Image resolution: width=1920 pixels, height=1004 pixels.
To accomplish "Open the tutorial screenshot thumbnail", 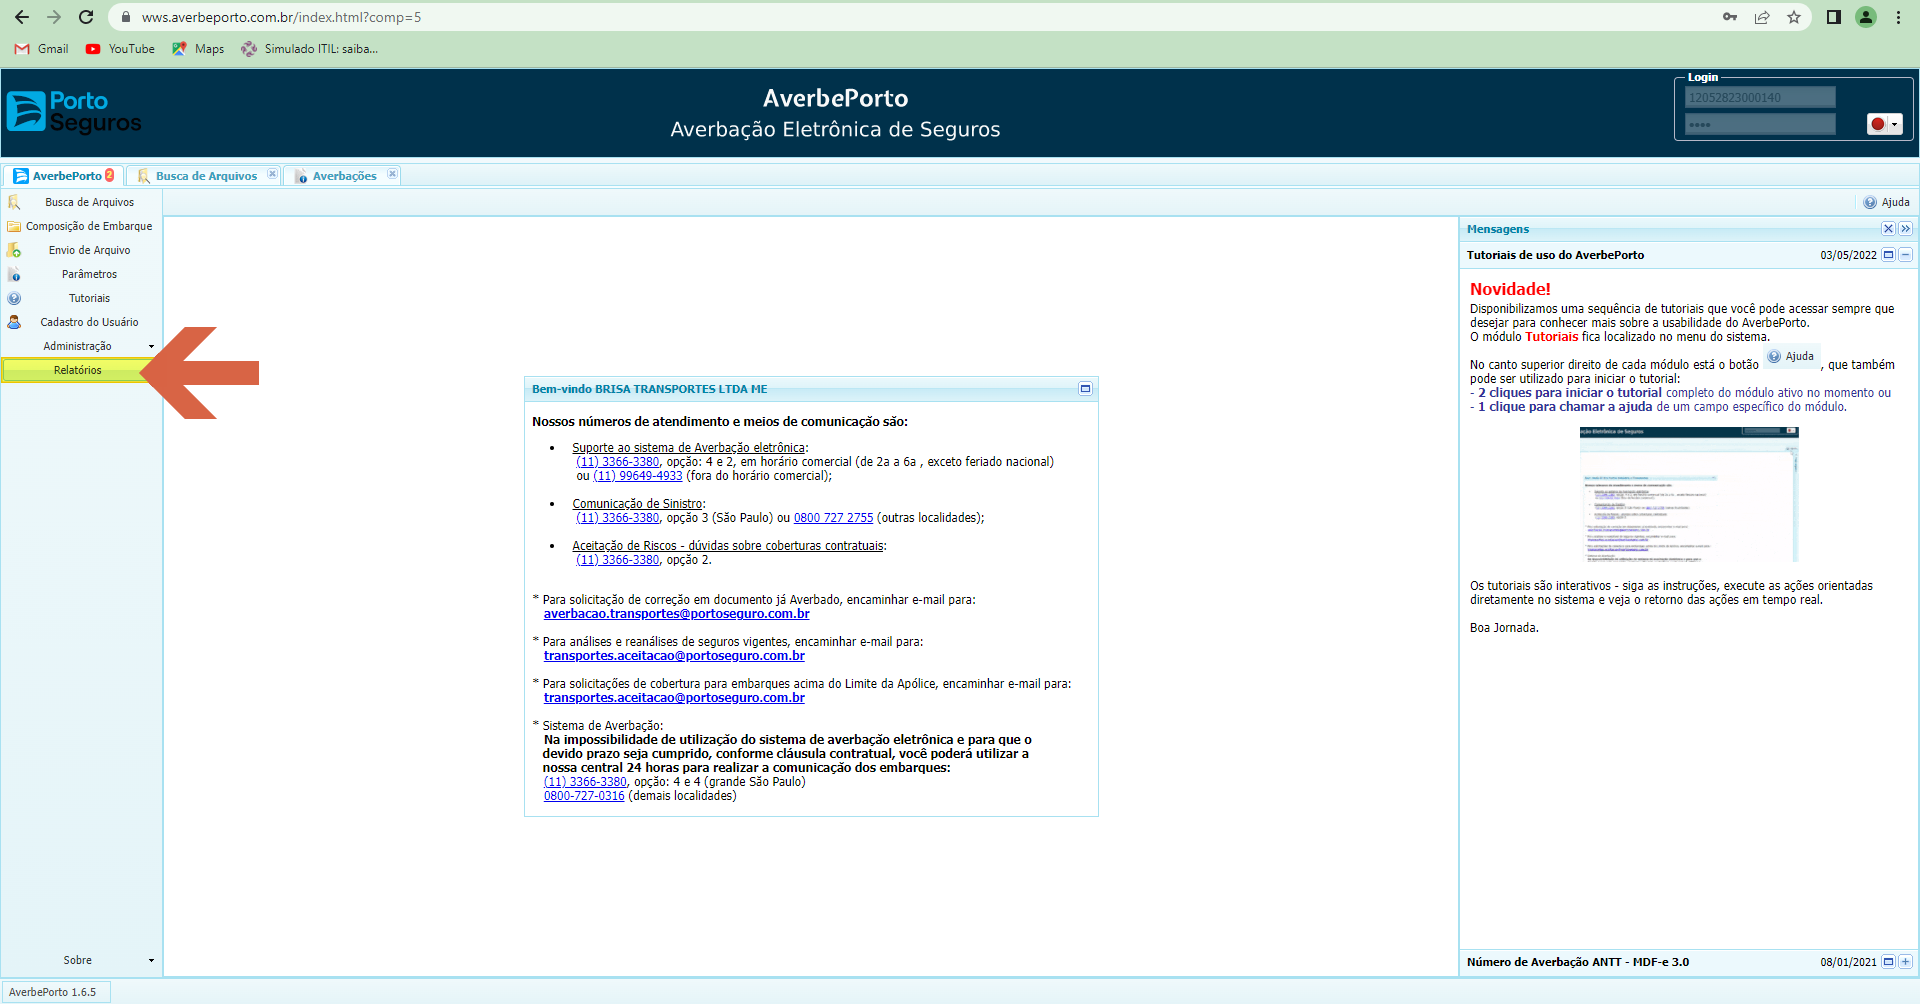I will [x=1689, y=495].
